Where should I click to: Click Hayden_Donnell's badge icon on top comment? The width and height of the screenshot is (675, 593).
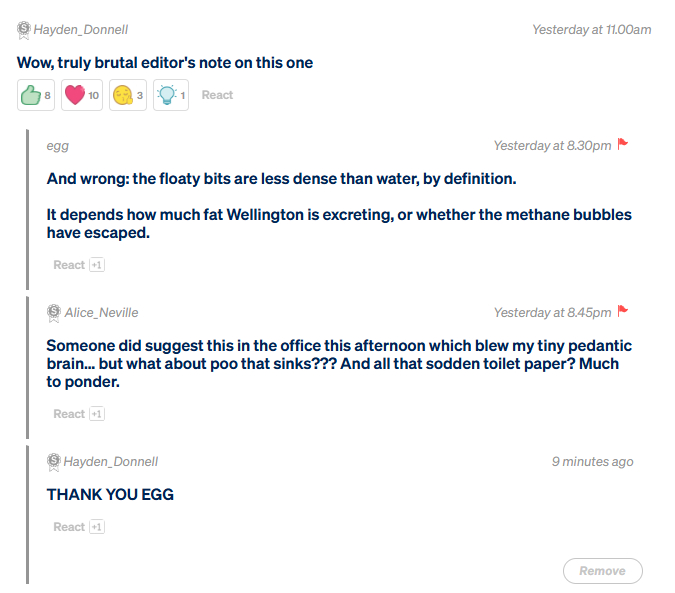tap(24, 29)
